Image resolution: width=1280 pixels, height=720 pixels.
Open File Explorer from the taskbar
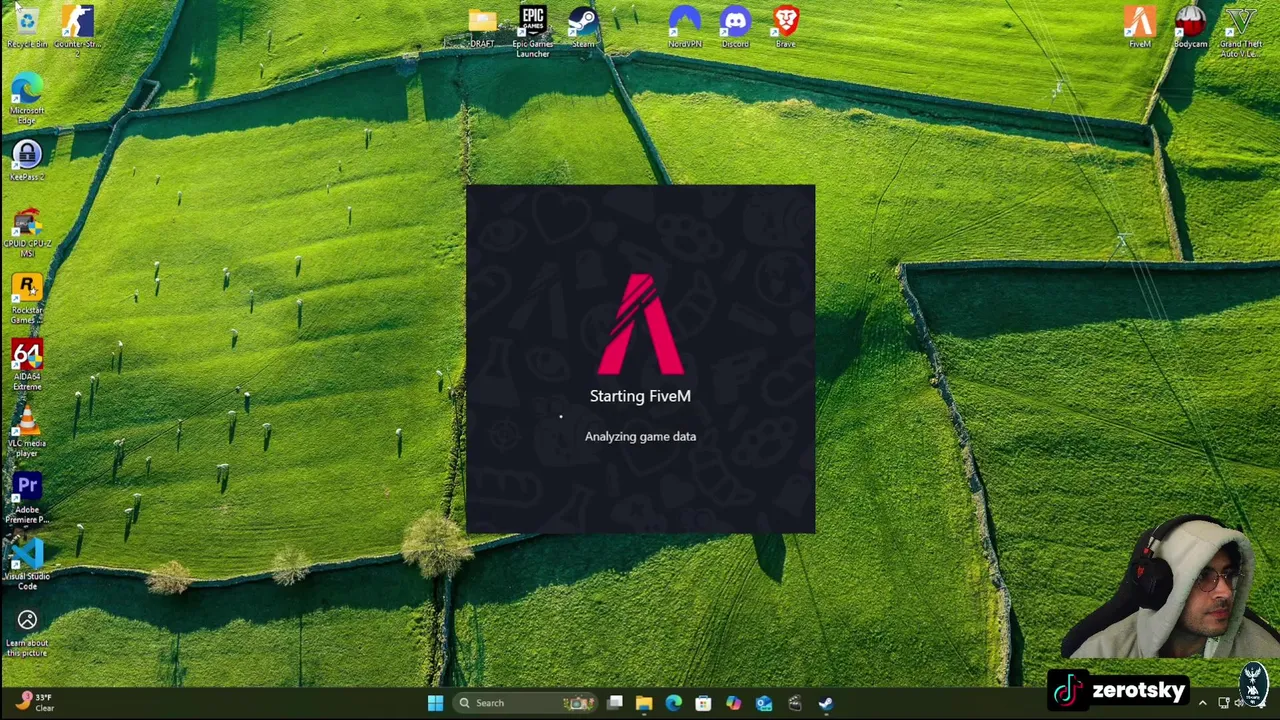pos(644,703)
